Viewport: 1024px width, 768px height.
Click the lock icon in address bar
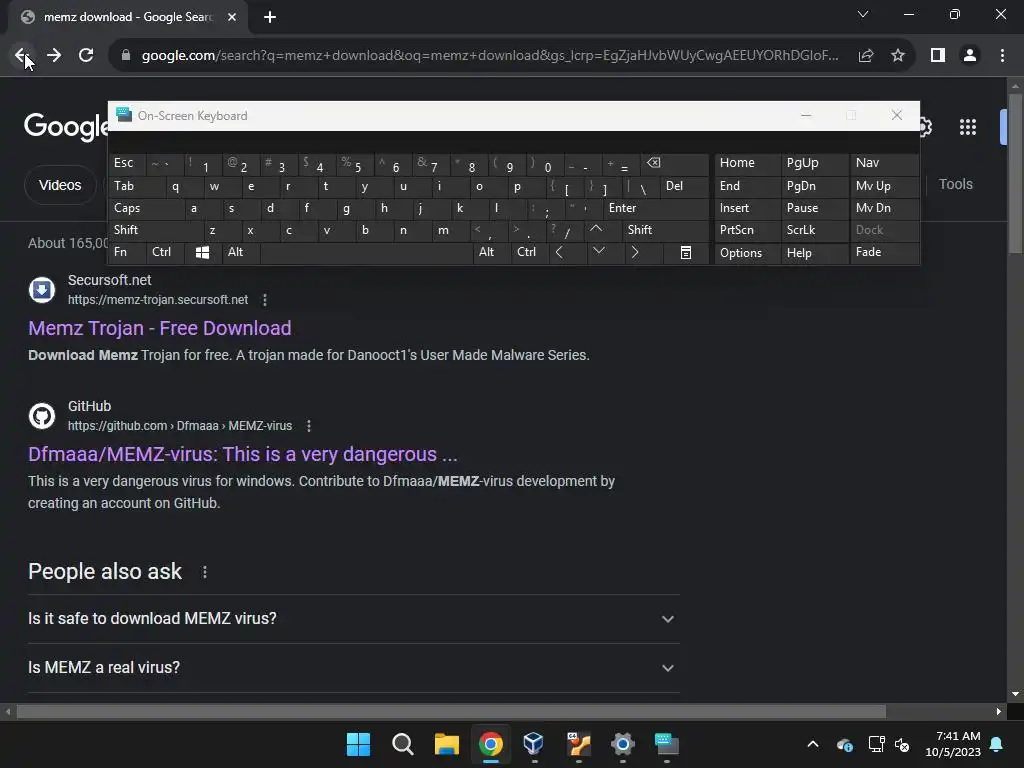pos(126,56)
